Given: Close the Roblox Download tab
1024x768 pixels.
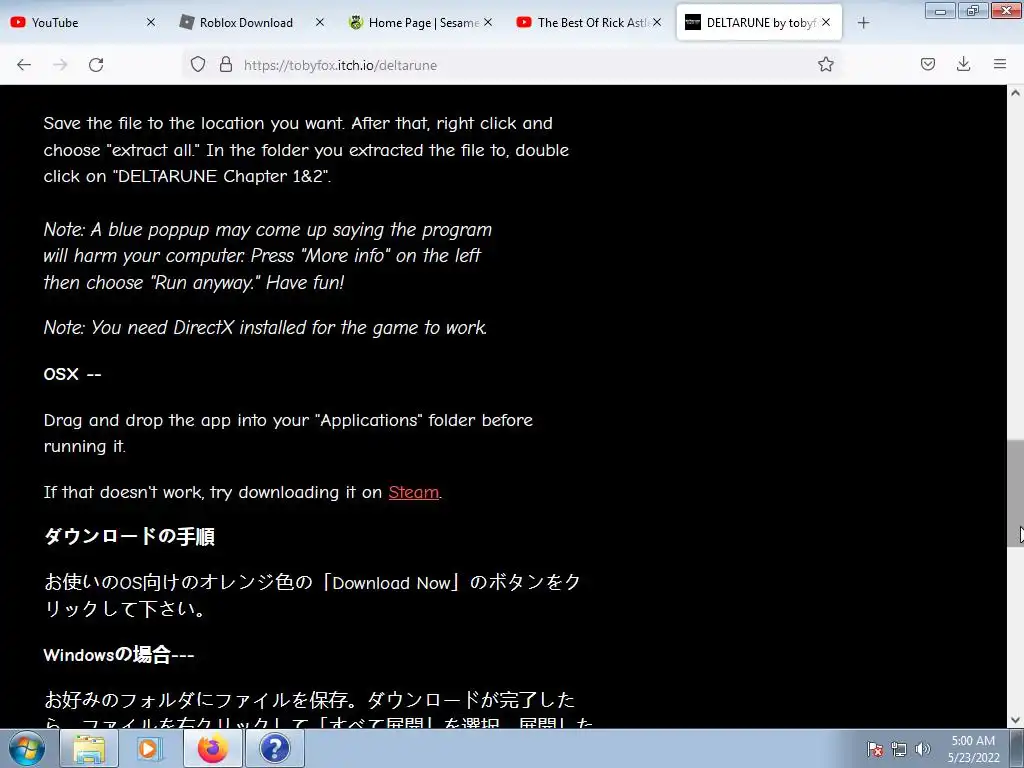Looking at the screenshot, I should [319, 22].
